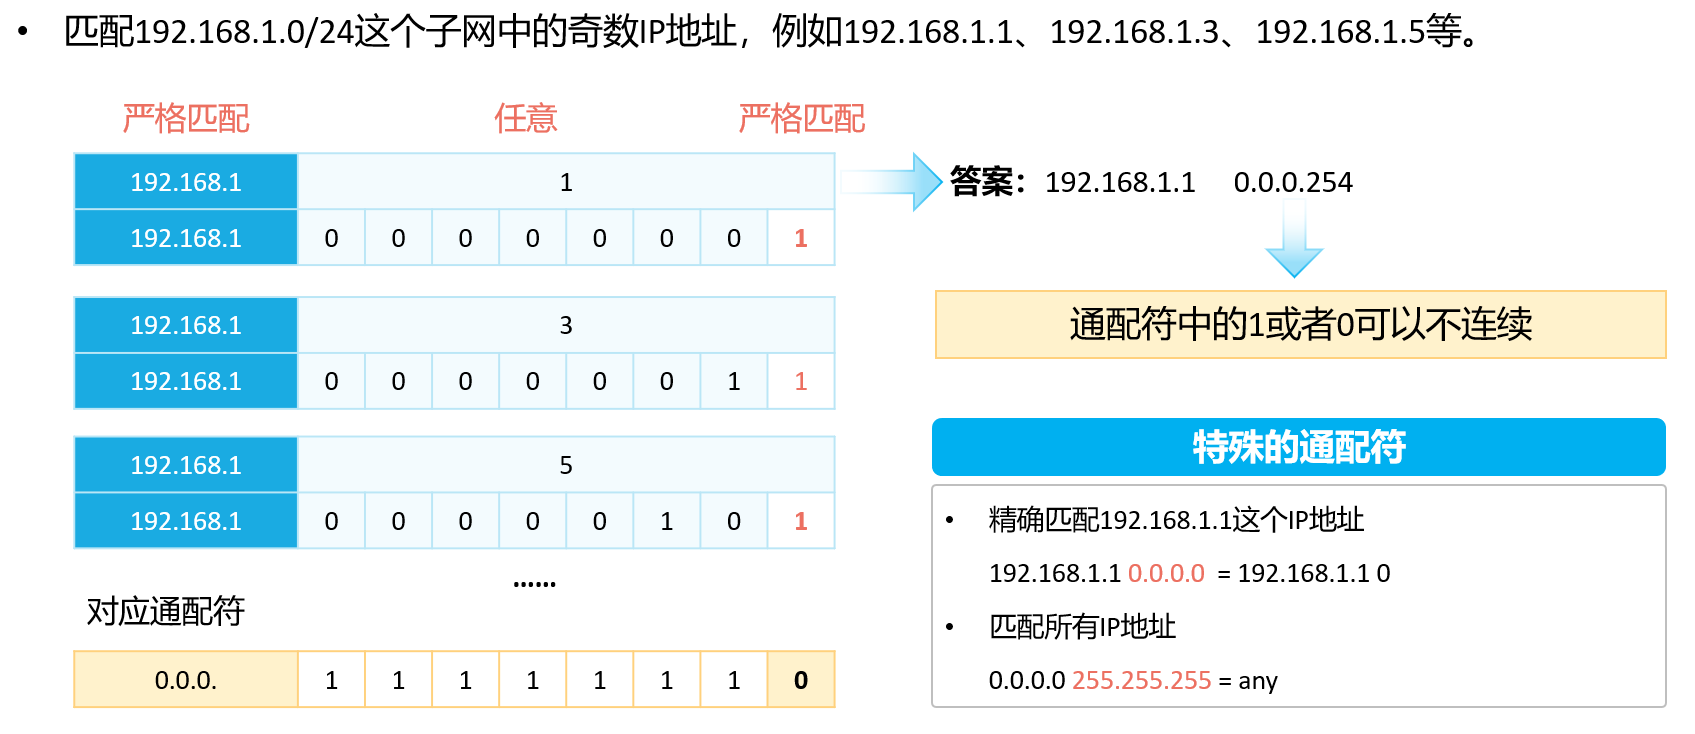
Task: Click the ellipsis dots below the binary tables
Action: [x=534, y=582]
